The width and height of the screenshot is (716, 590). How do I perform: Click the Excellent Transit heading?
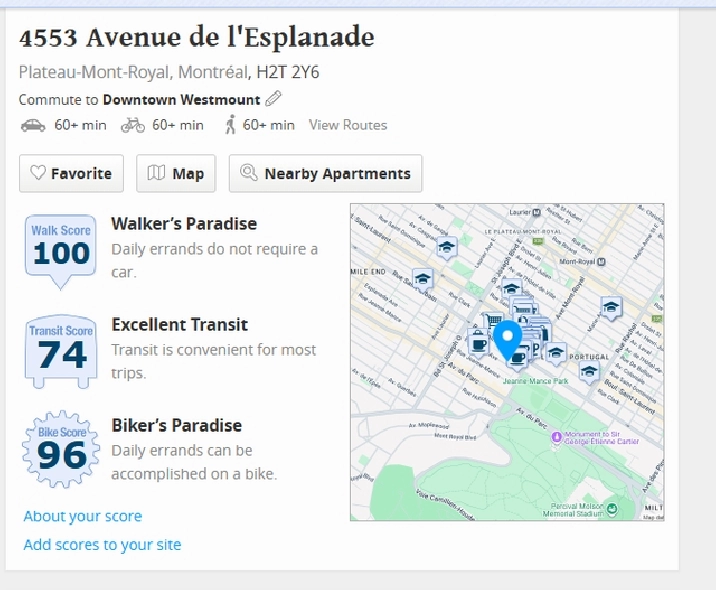coord(179,325)
